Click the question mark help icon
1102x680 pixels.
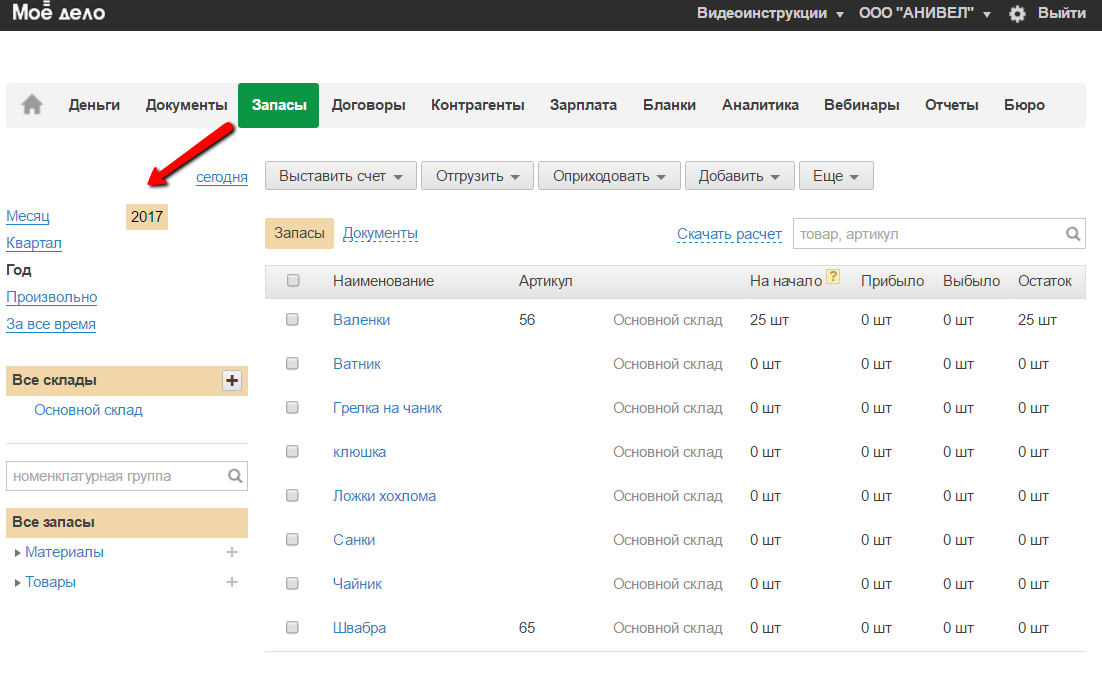click(833, 278)
